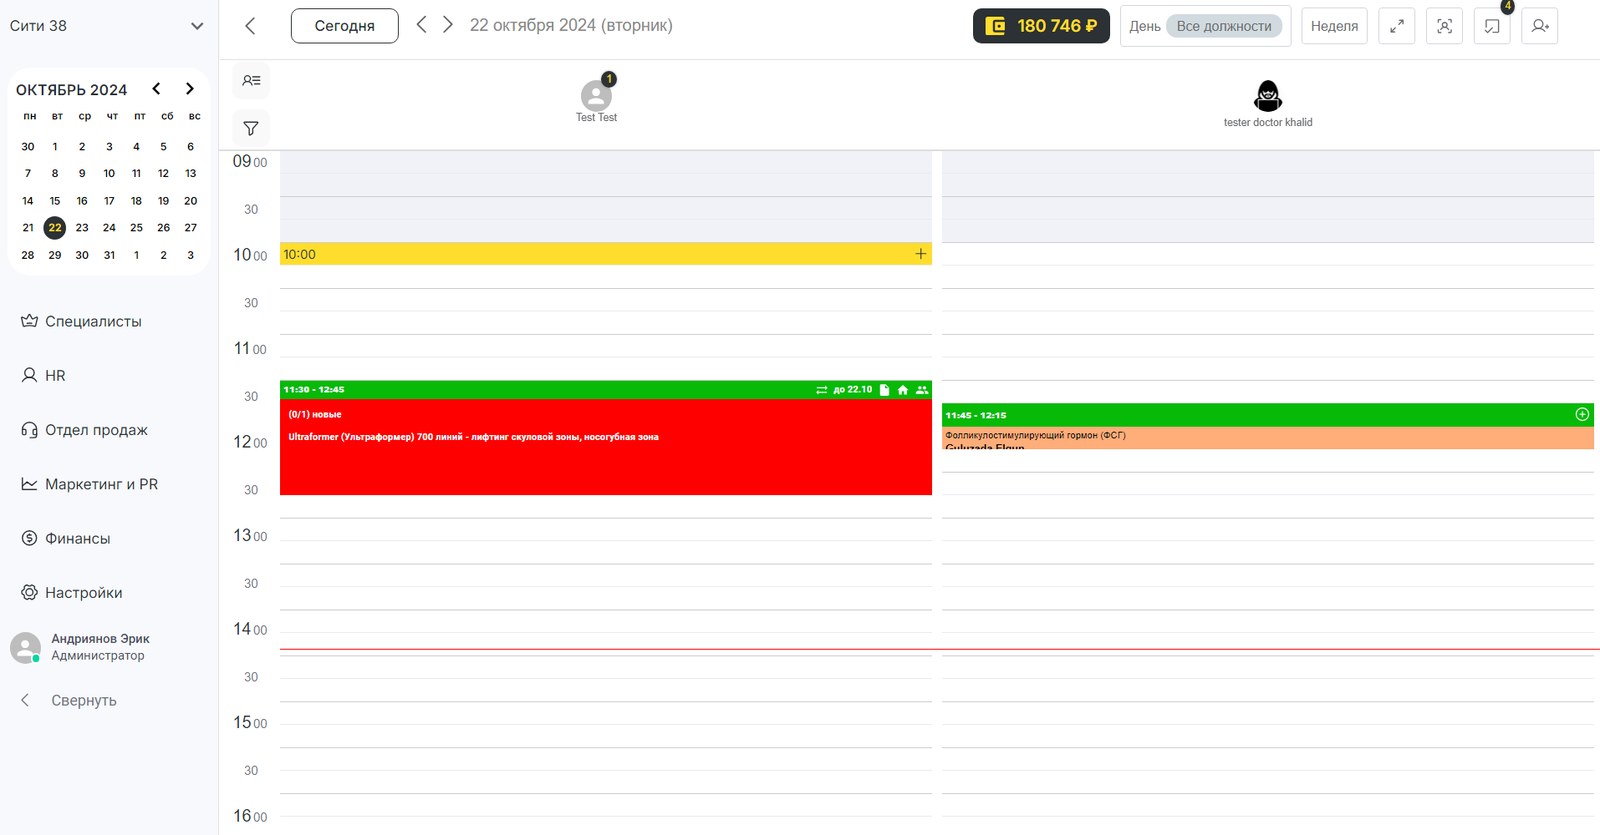Click the group people icon on 11:30 appointment
Viewport: 1600px width, 835px height.
coord(922,390)
